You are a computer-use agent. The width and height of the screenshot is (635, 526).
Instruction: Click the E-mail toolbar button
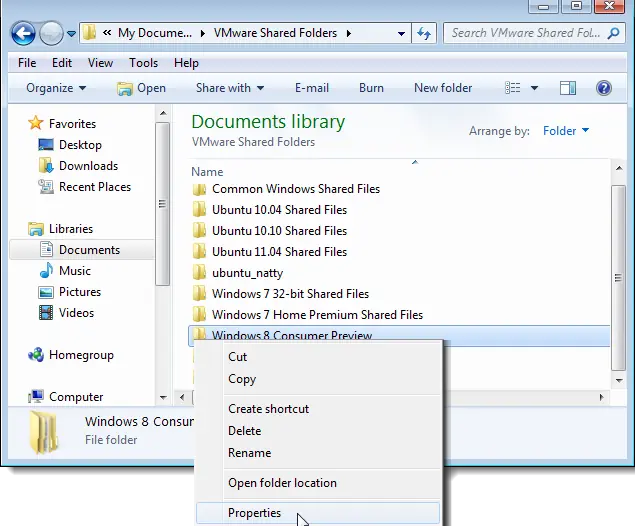tap(311, 88)
